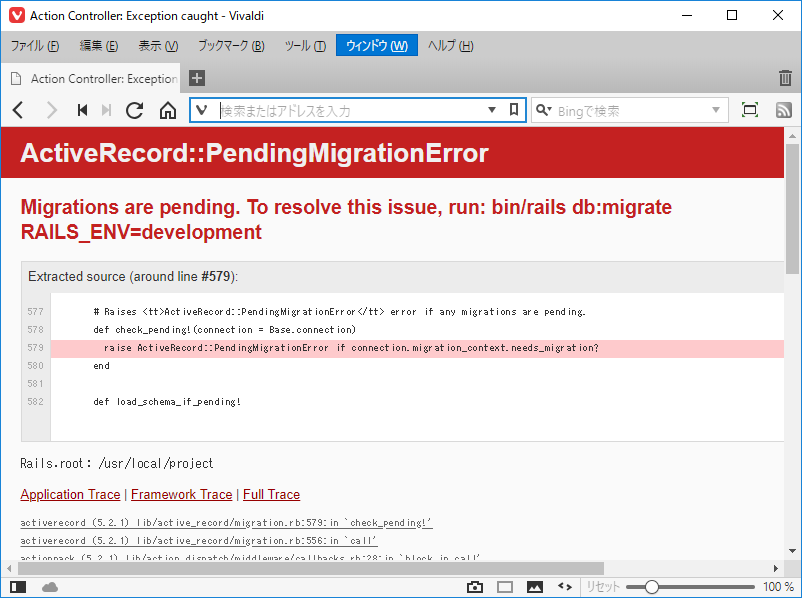
Task: Open the Vivaldi site info icon in address bar
Action: tap(202, 110)
